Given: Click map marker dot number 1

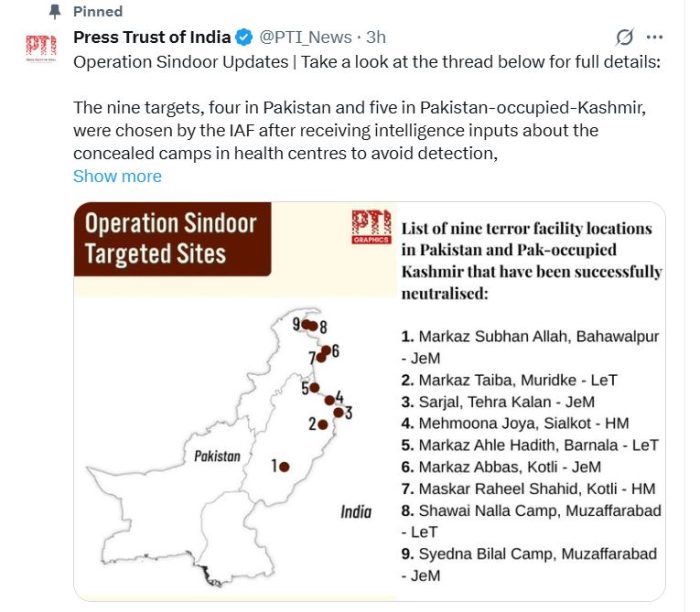Looking at the screenshot, I should tap(284, 466).
